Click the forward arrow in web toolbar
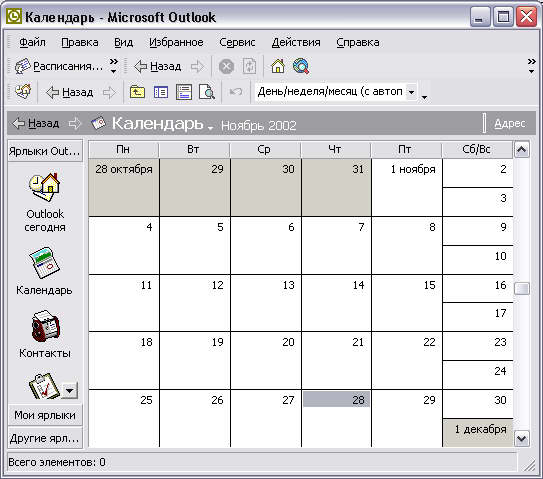Screen dimensions: 543x479 [x=197, y=66]
